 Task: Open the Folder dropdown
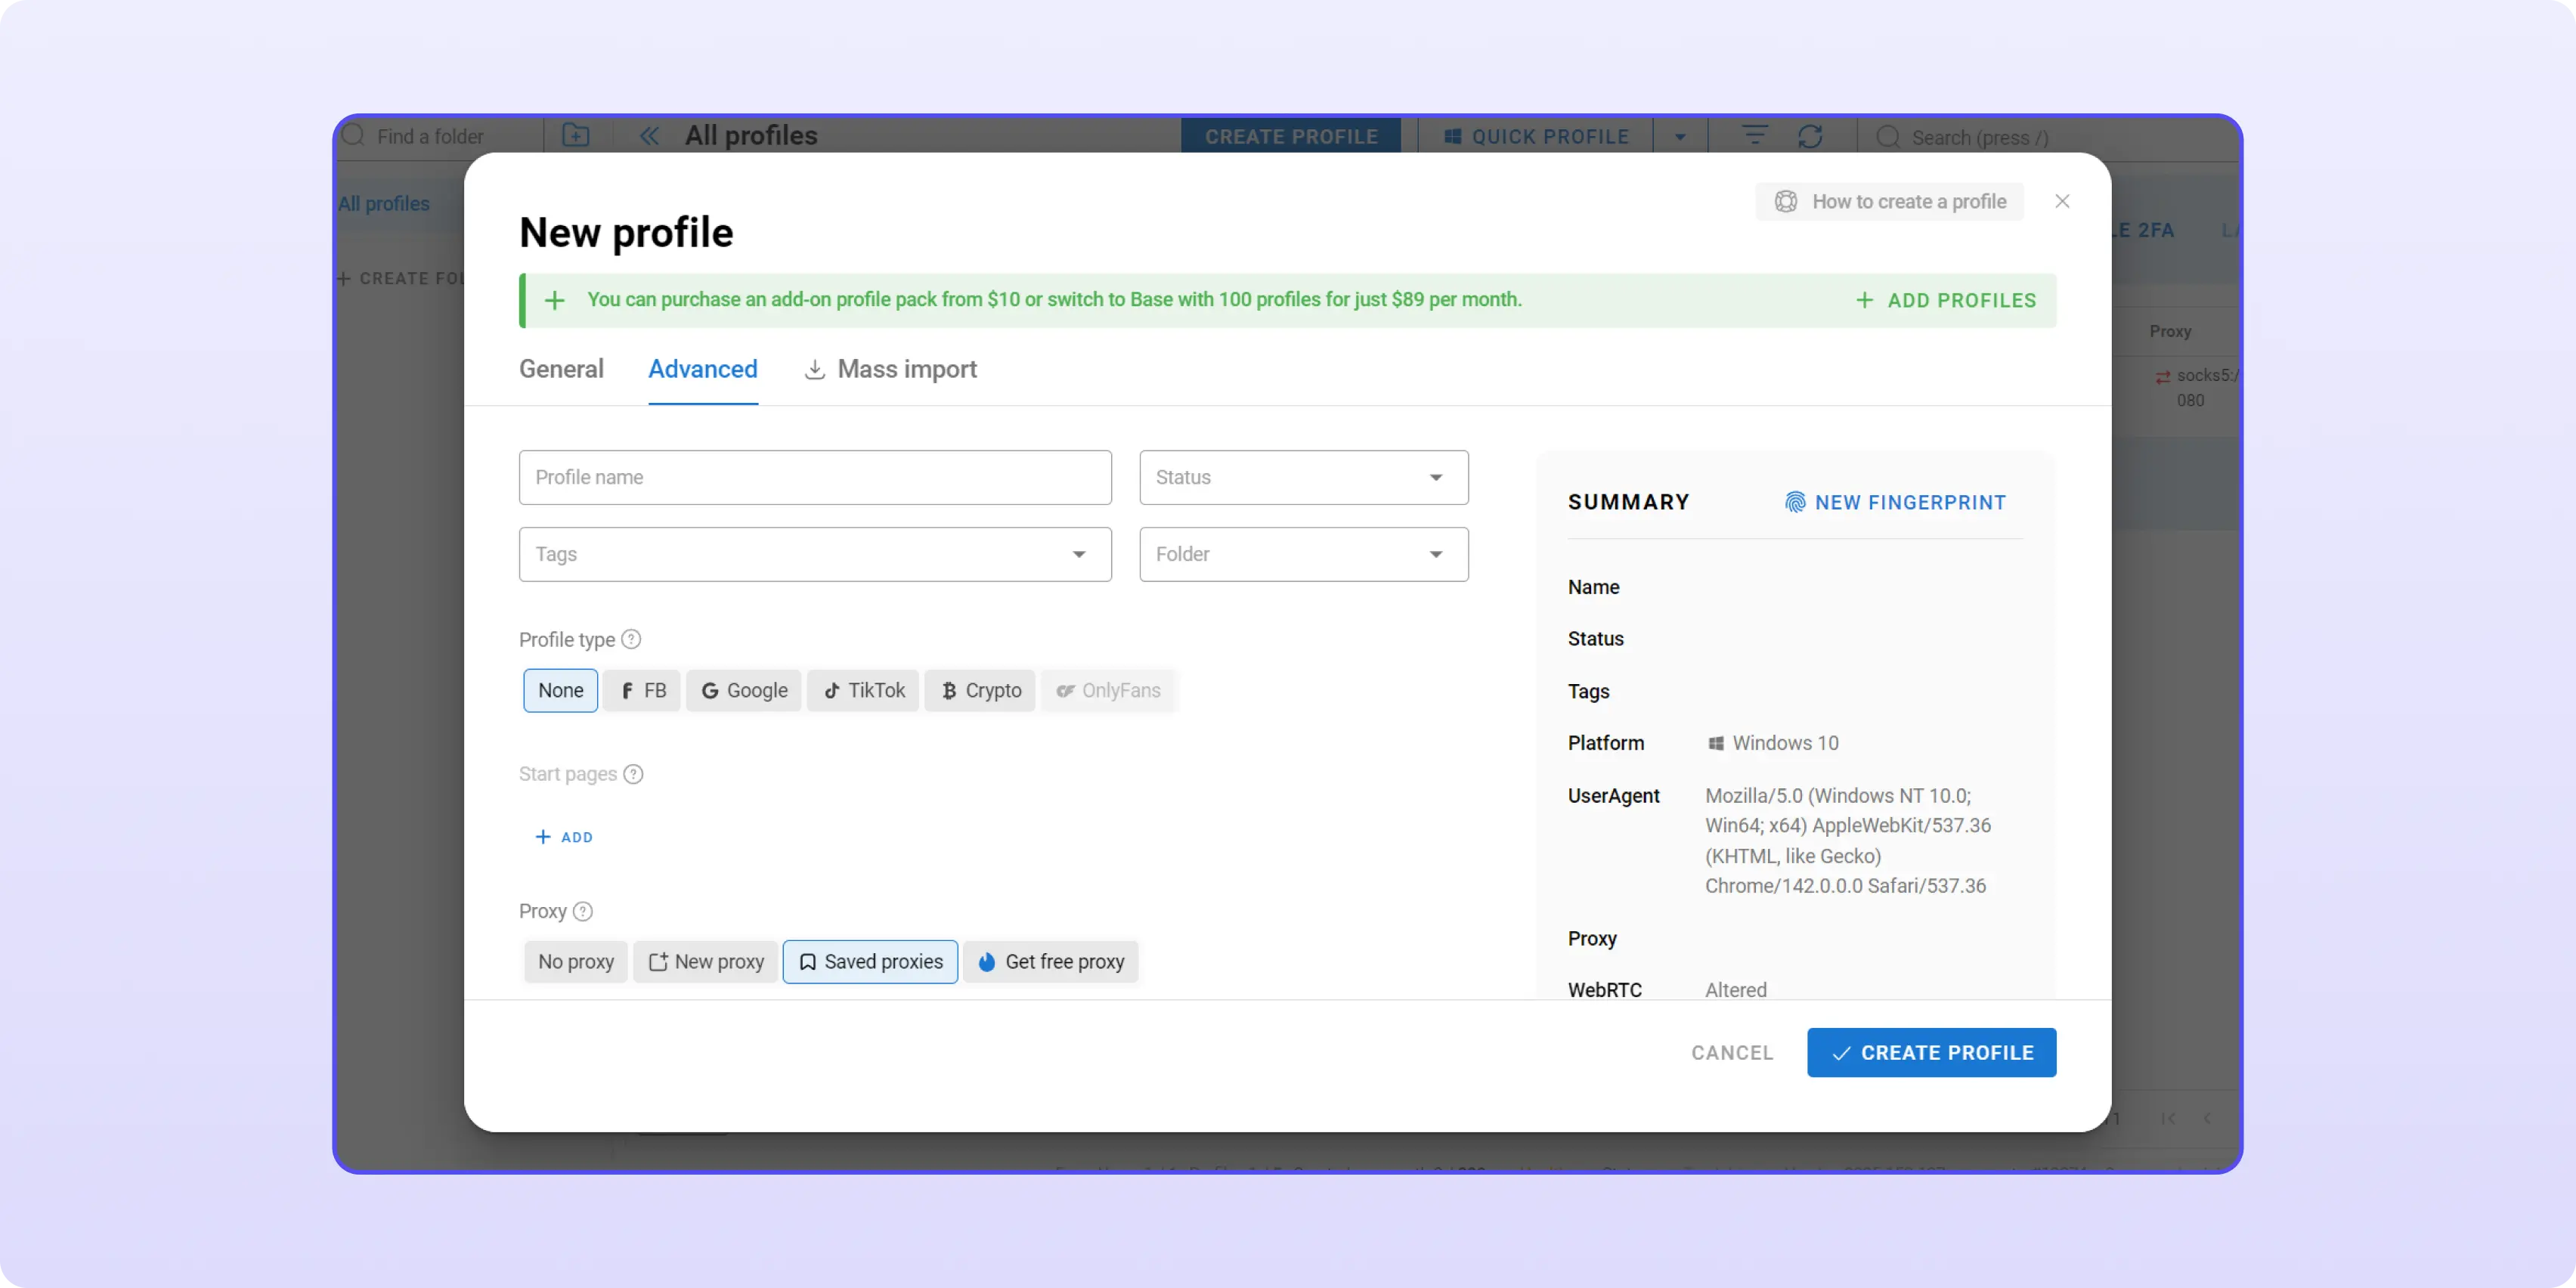click(x=1303, y=554)
